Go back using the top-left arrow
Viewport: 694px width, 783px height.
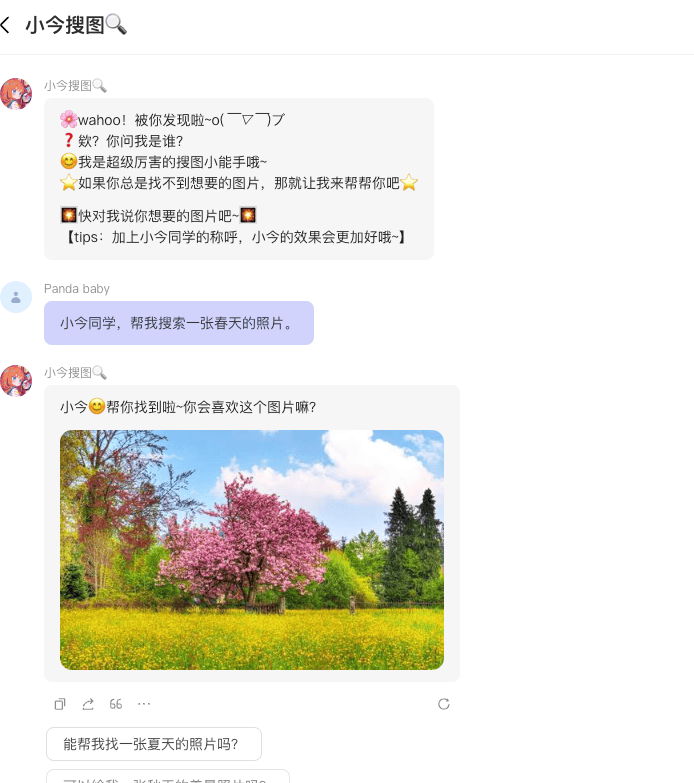[x=5, y=25]
